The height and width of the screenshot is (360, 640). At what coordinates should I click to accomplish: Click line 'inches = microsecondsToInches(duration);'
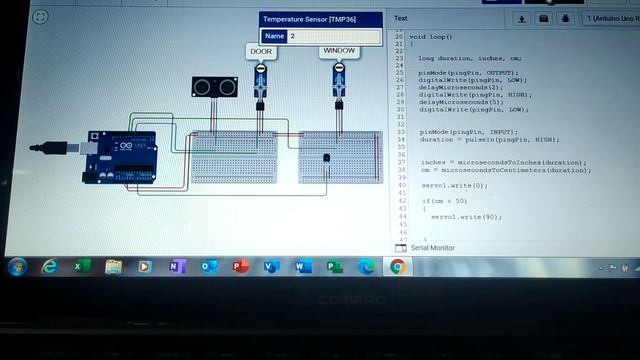tap(504, 162)
